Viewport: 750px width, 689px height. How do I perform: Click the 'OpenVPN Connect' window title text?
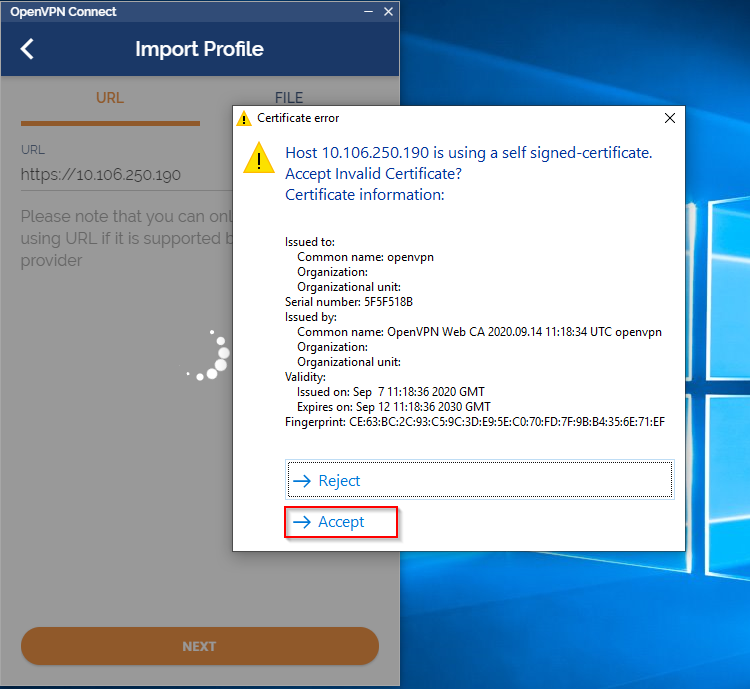click(x=63, y=11)
